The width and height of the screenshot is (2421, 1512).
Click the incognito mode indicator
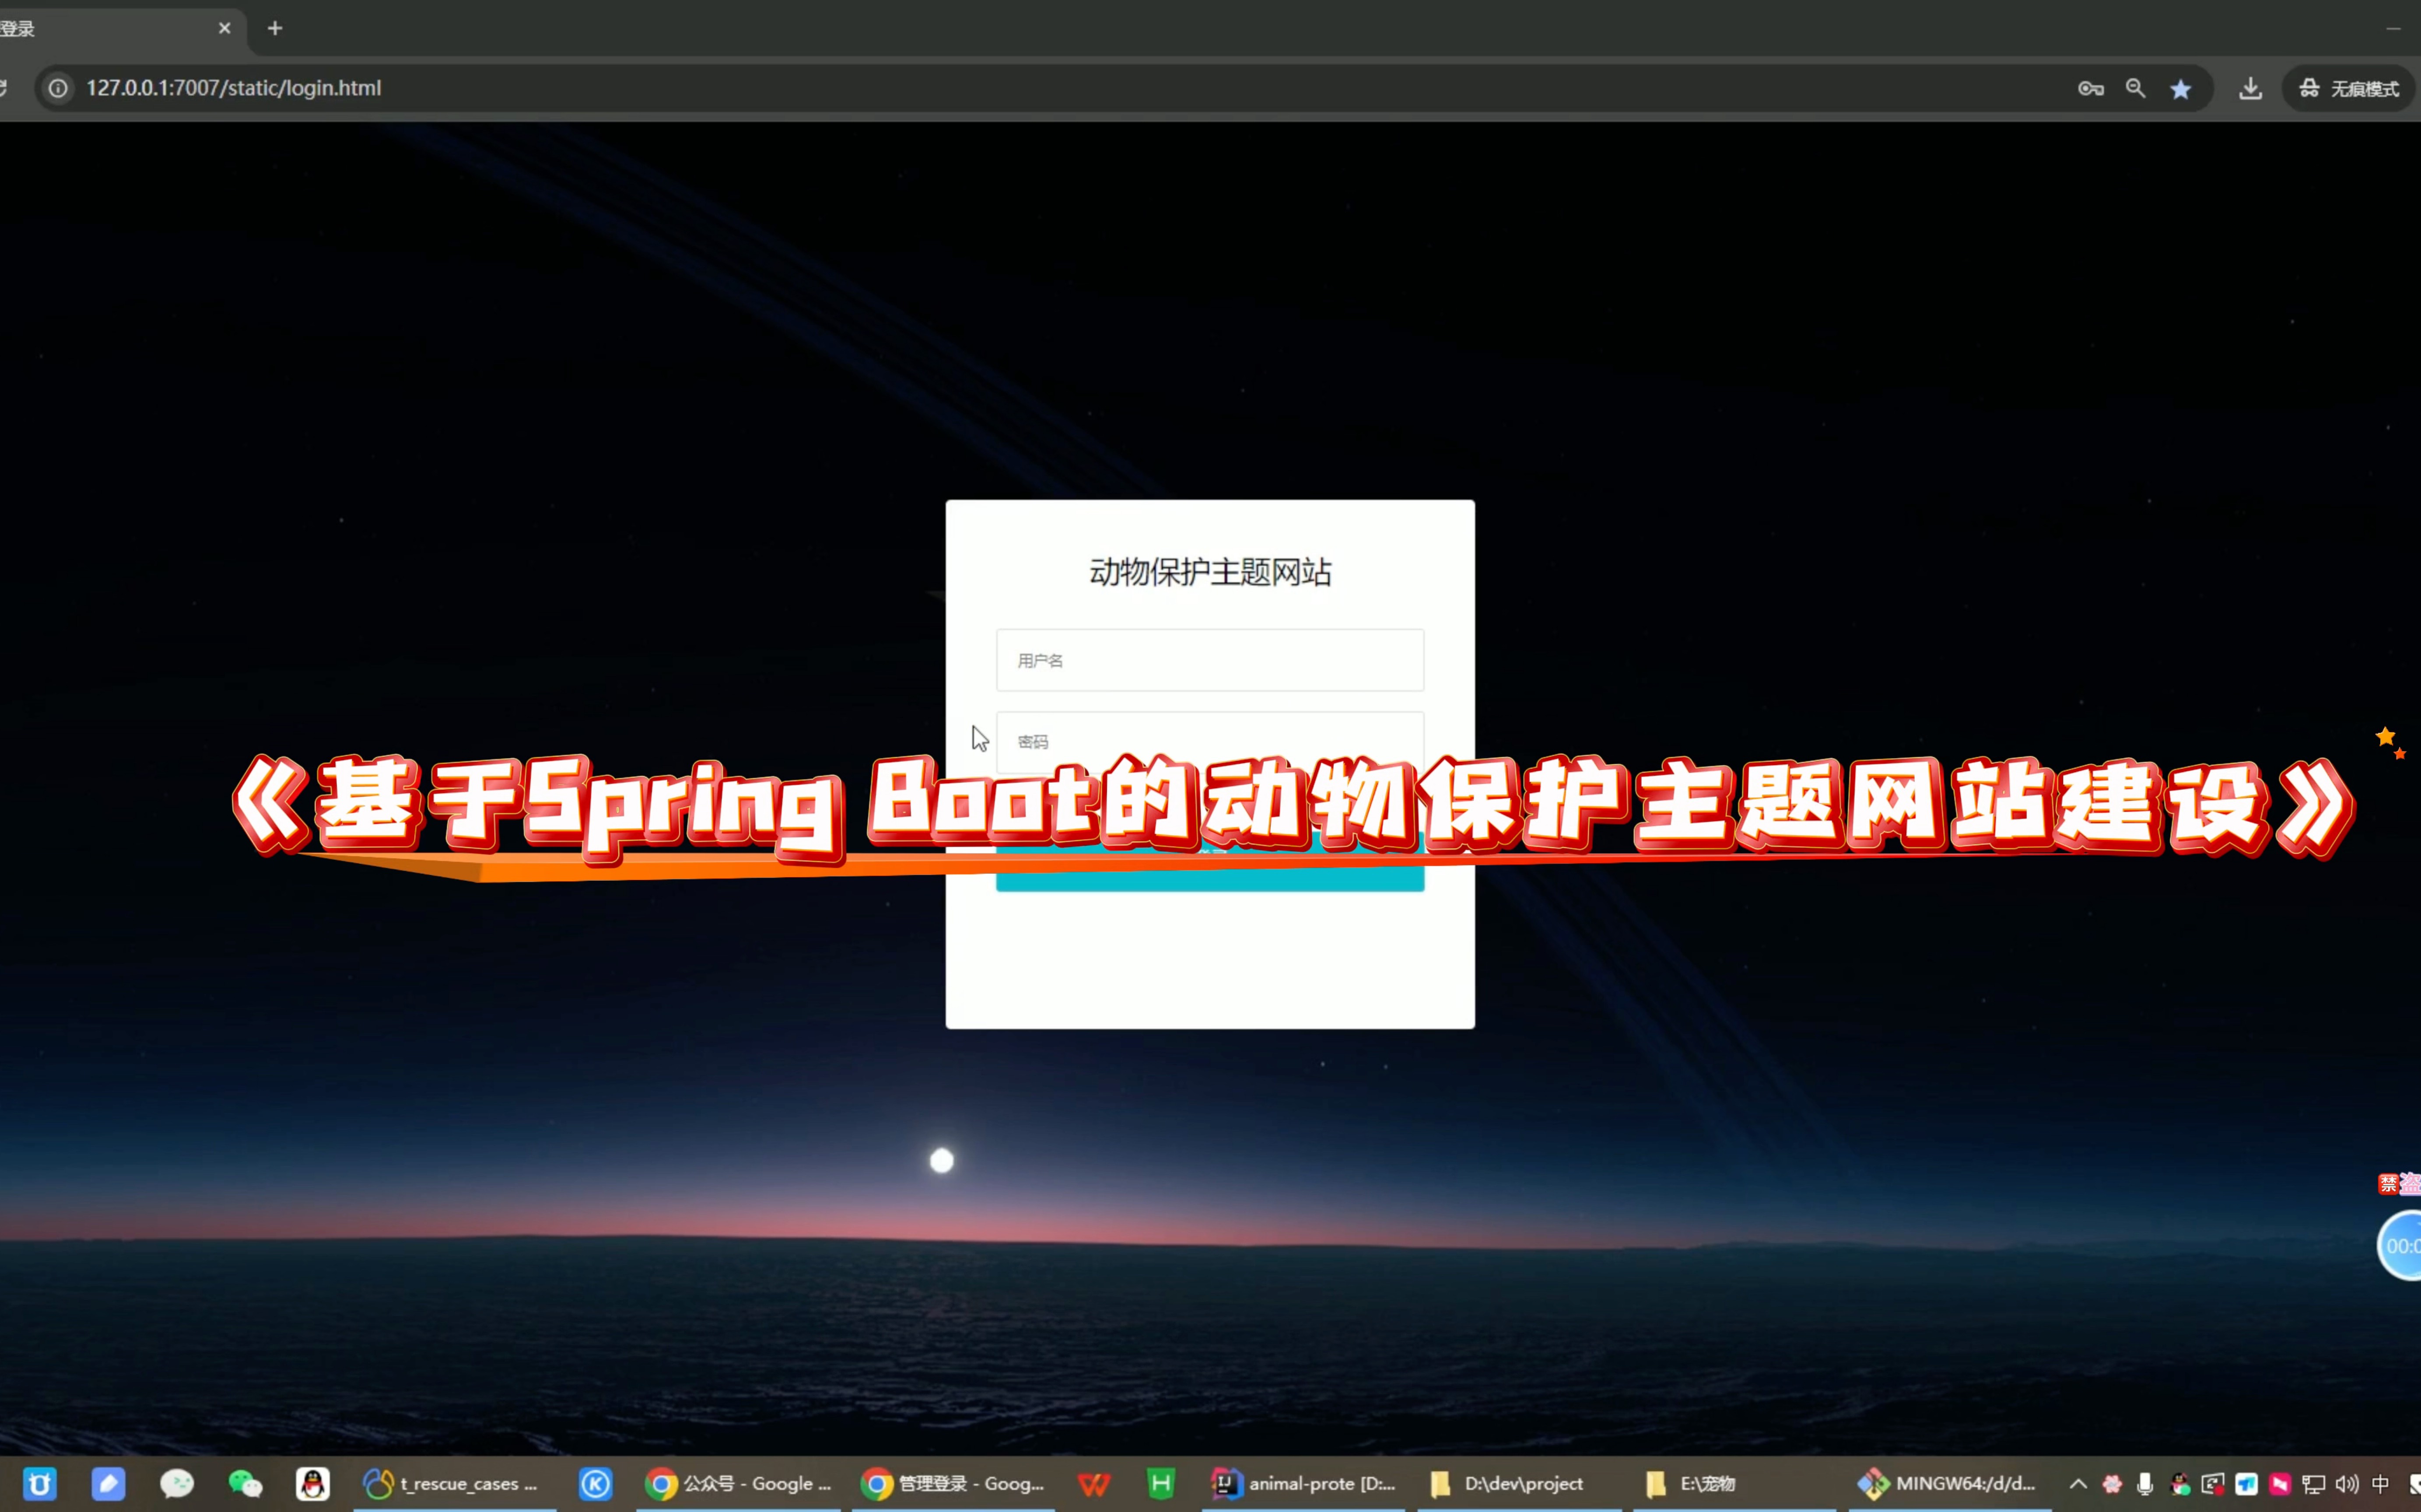click(x=2348, y=88)
